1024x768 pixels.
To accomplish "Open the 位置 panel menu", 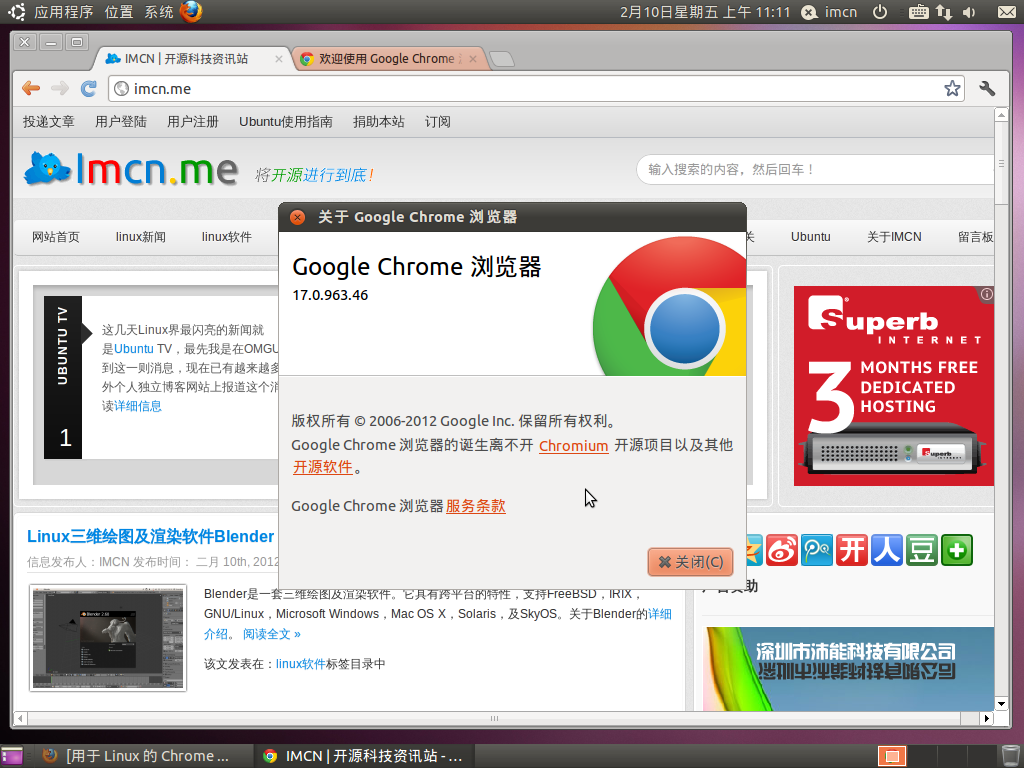I will pos(119,12).
